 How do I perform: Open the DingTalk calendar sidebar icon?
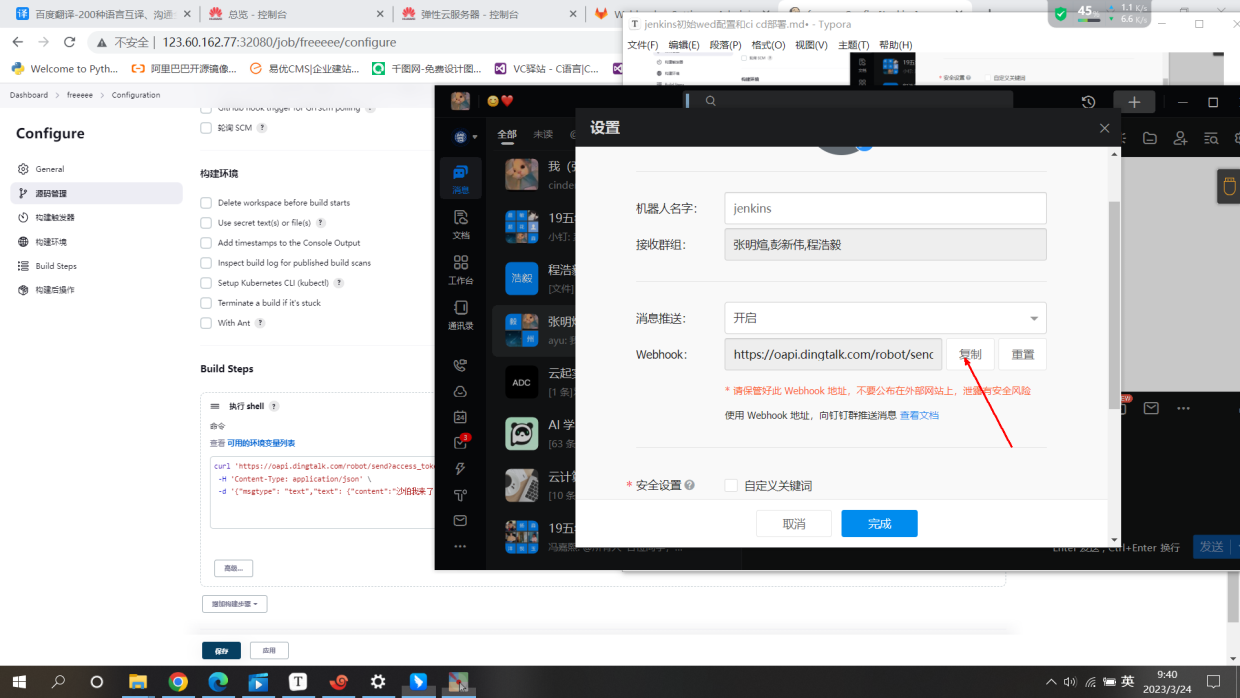pos(460,417)
